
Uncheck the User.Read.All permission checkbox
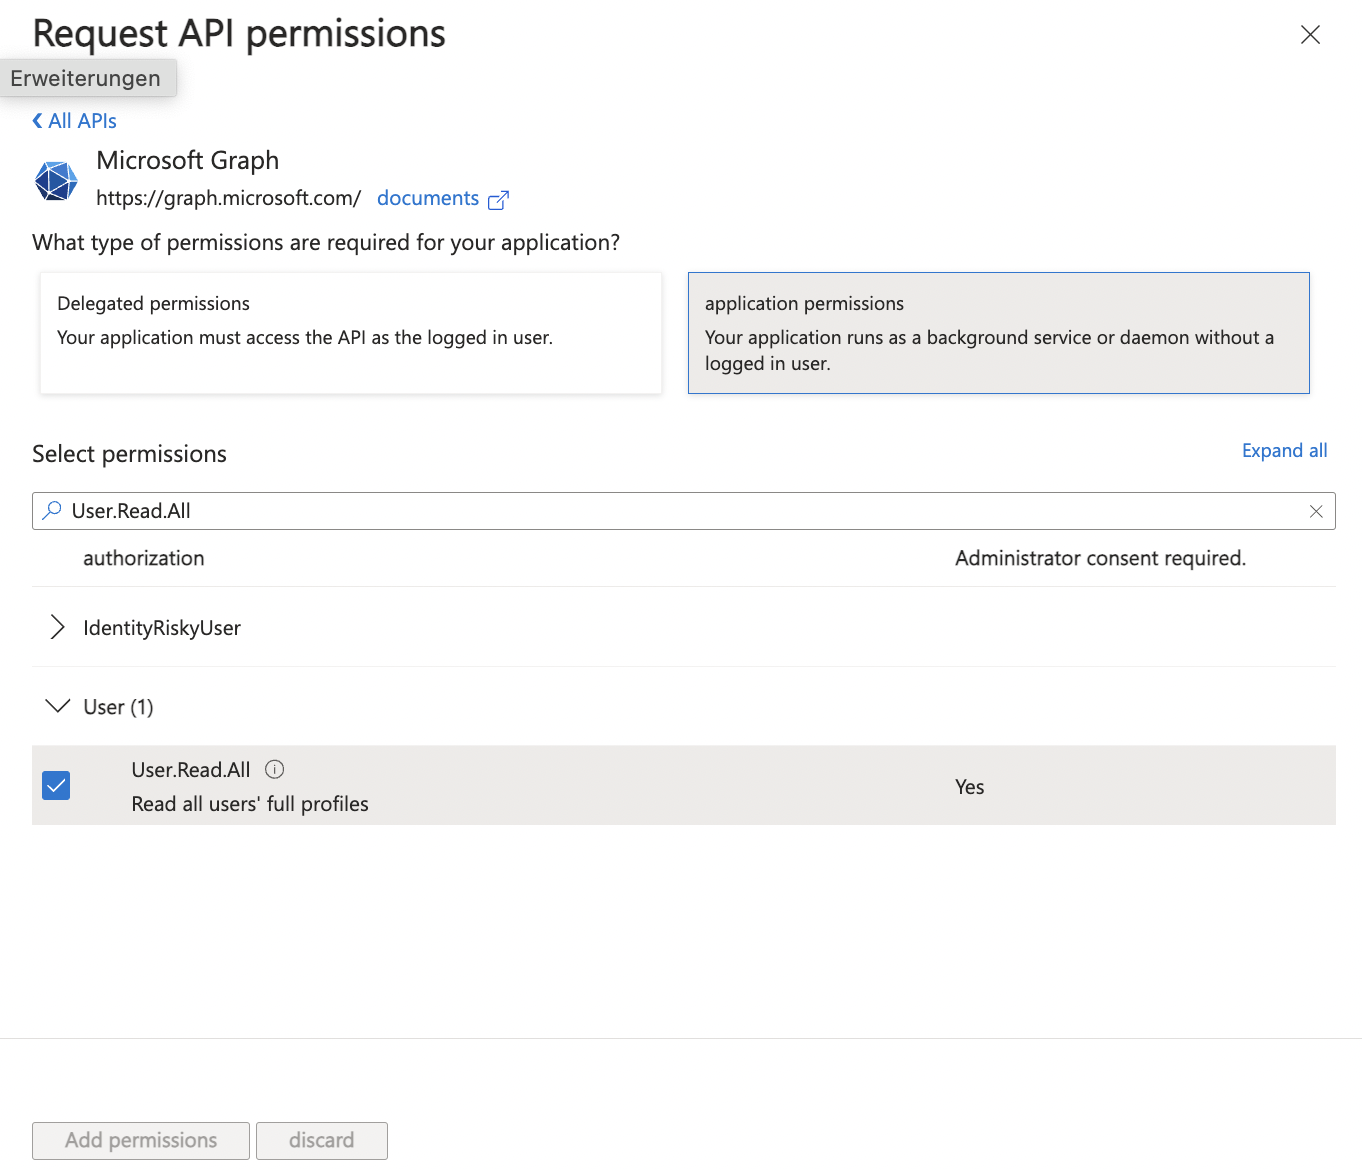pyautogui.click(x=56, y=785)
